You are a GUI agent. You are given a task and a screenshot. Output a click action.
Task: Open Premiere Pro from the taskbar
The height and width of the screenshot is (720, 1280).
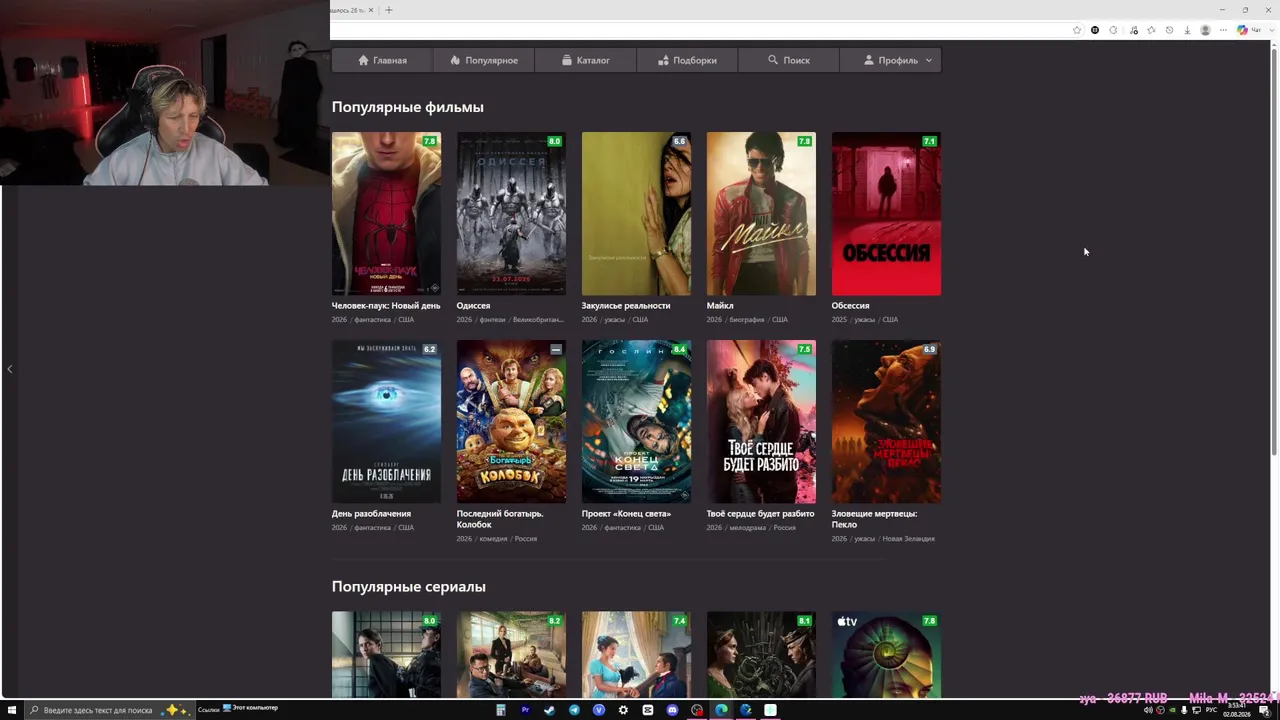(525, 710)
